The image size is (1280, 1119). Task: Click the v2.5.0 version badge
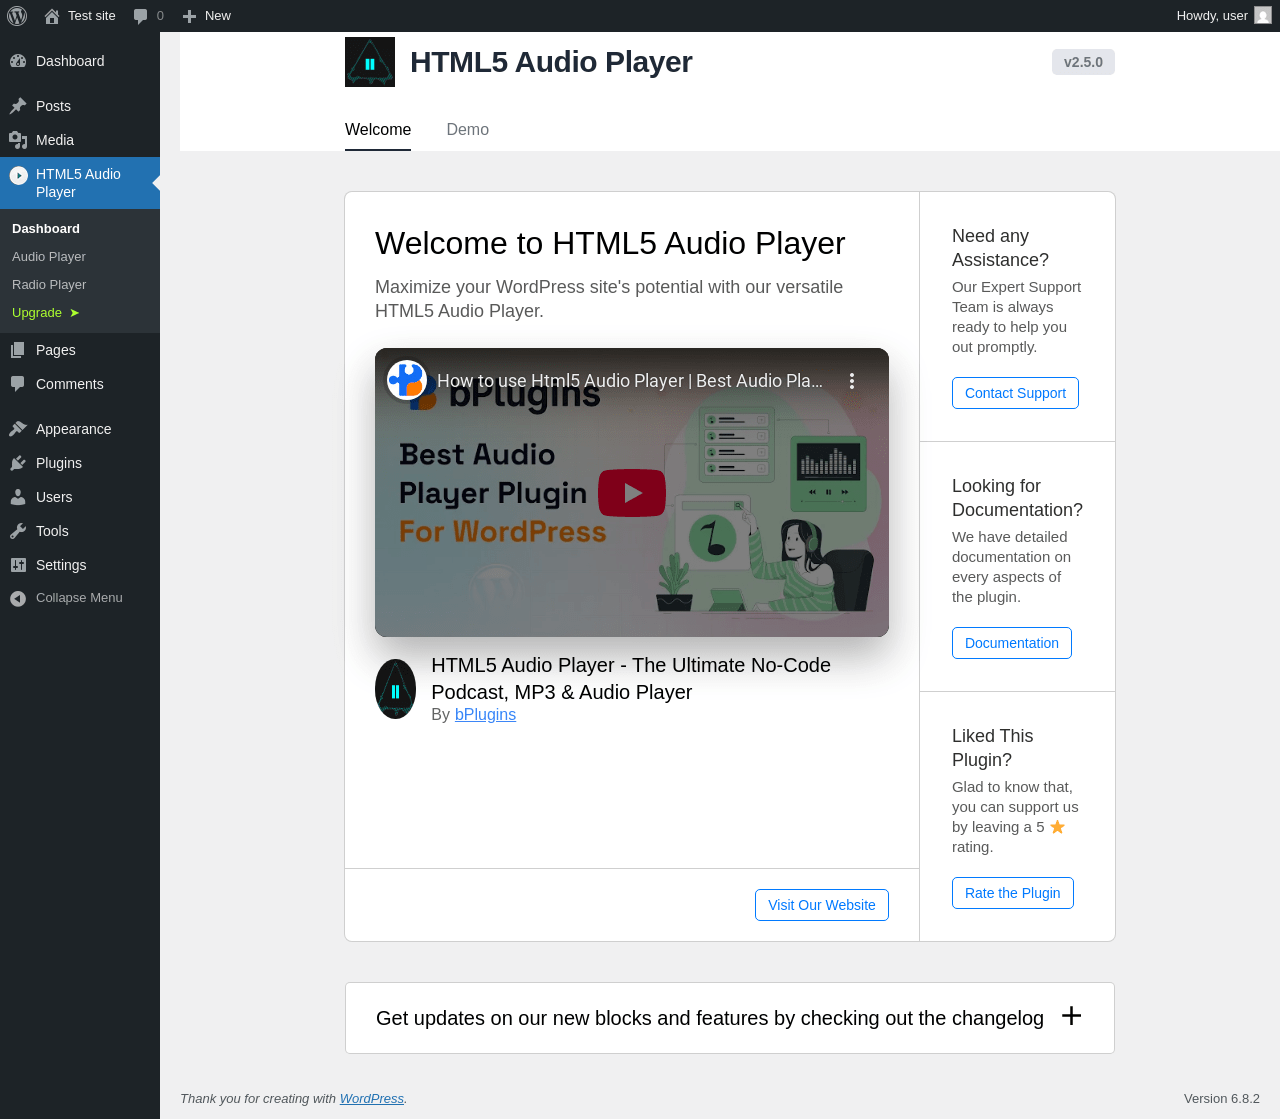point(1083,62)
